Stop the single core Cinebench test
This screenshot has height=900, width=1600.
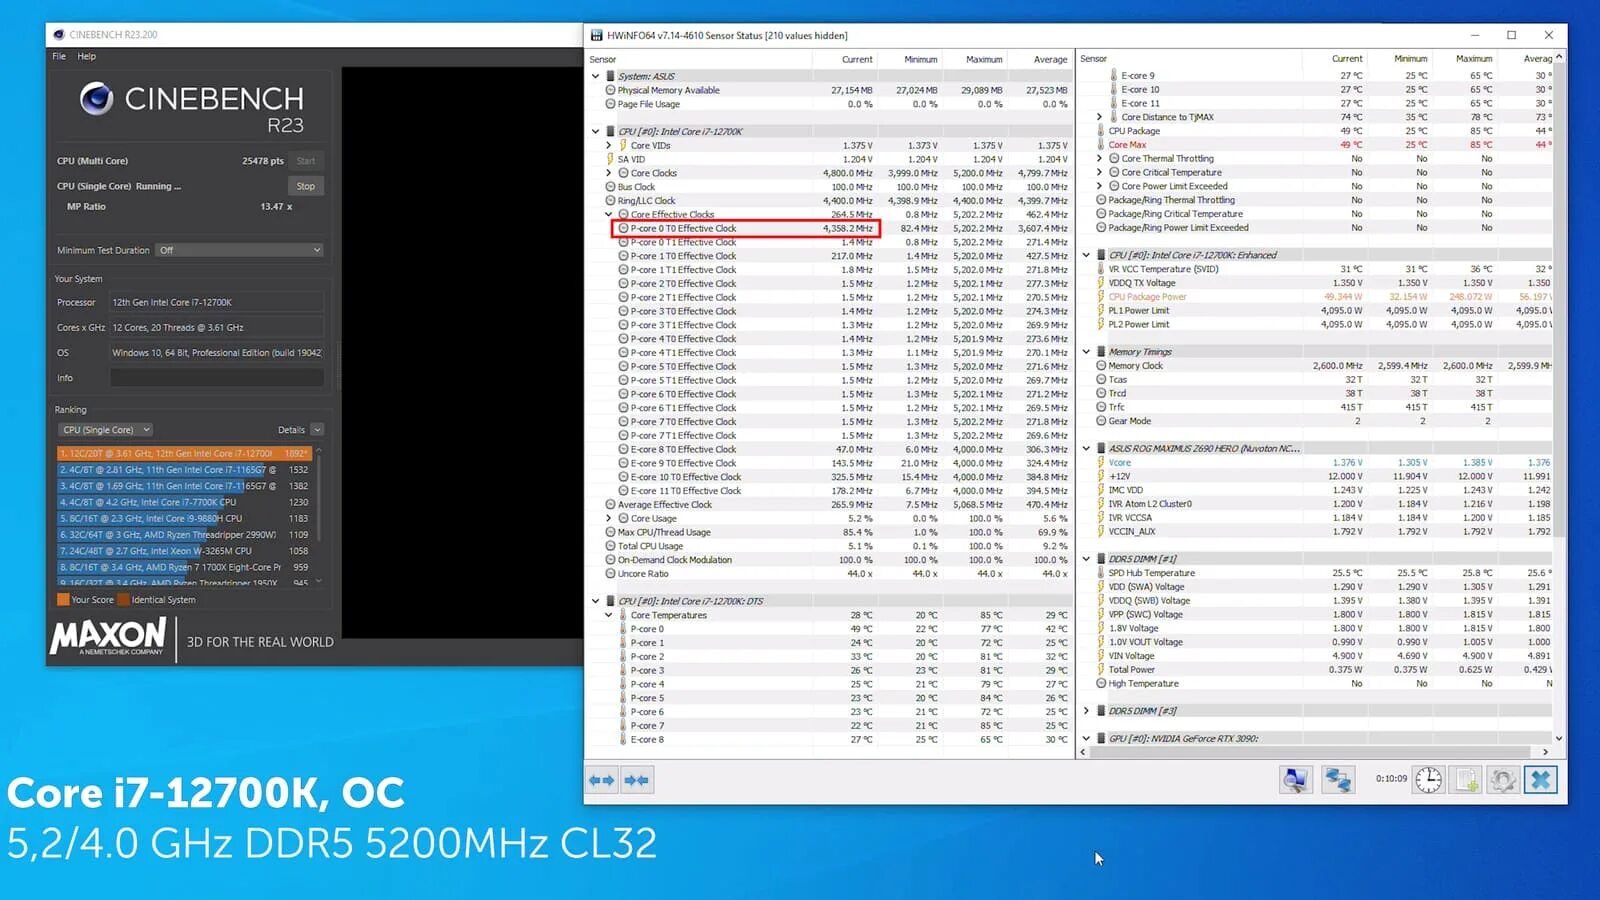[x=306, y=186]
